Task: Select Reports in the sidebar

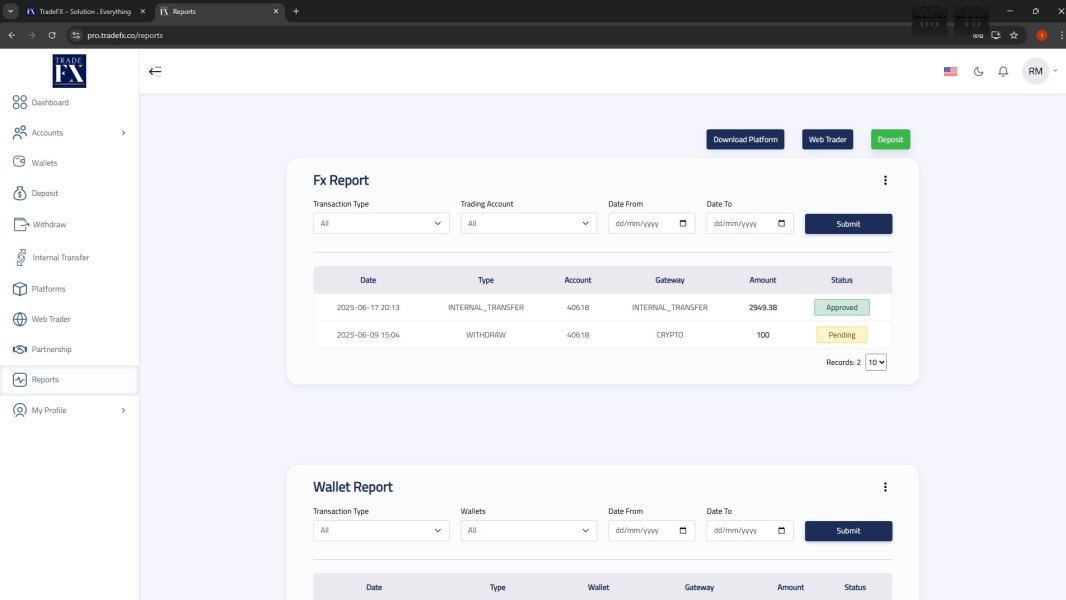Action: click(69, 380)
